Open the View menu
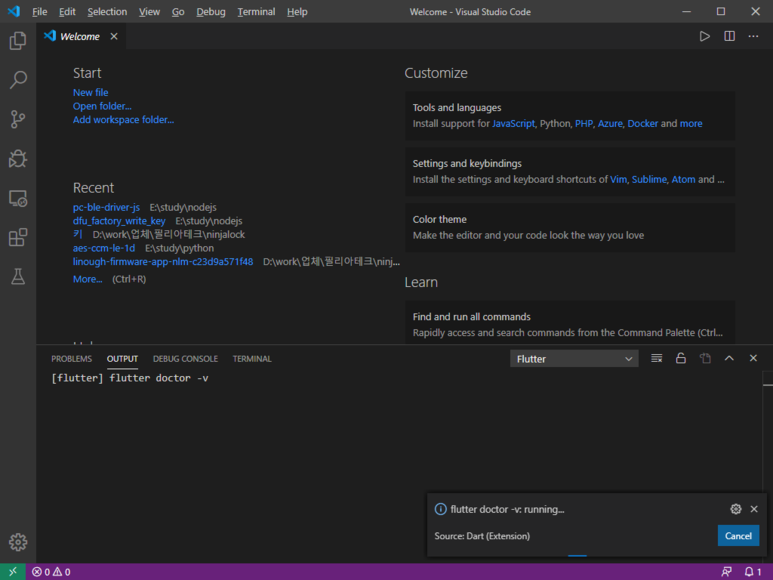Screen dimensions: 773x580 149,12
